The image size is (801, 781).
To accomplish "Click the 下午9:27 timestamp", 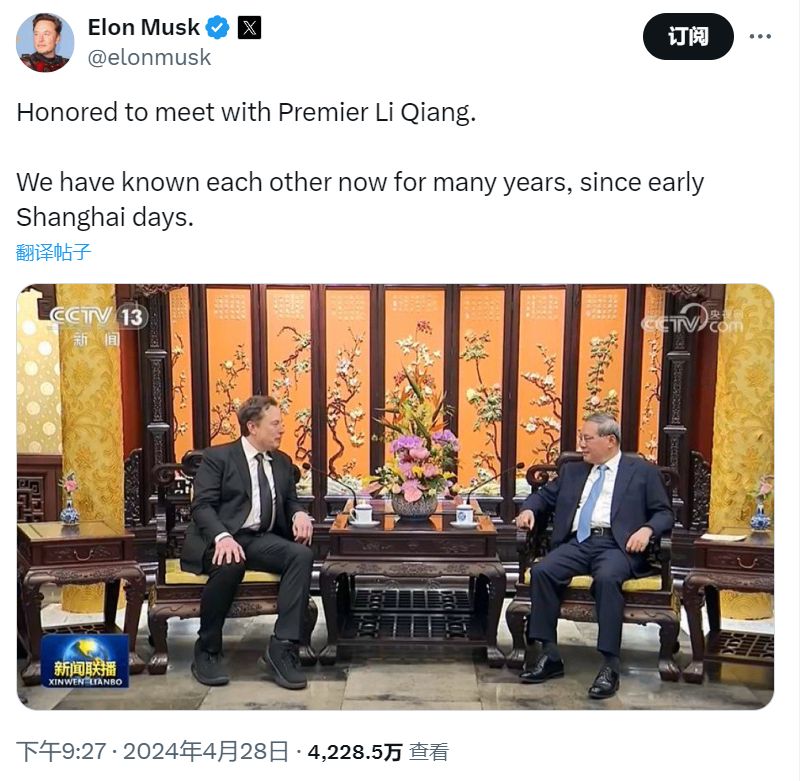I will click(x=61, y=752).
